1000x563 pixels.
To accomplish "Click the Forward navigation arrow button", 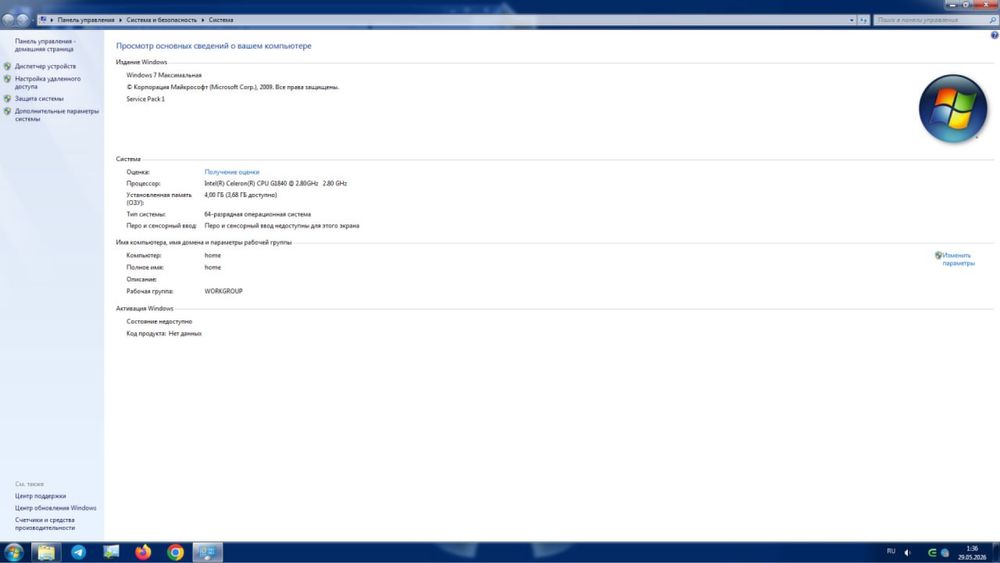I will [22, 20].
